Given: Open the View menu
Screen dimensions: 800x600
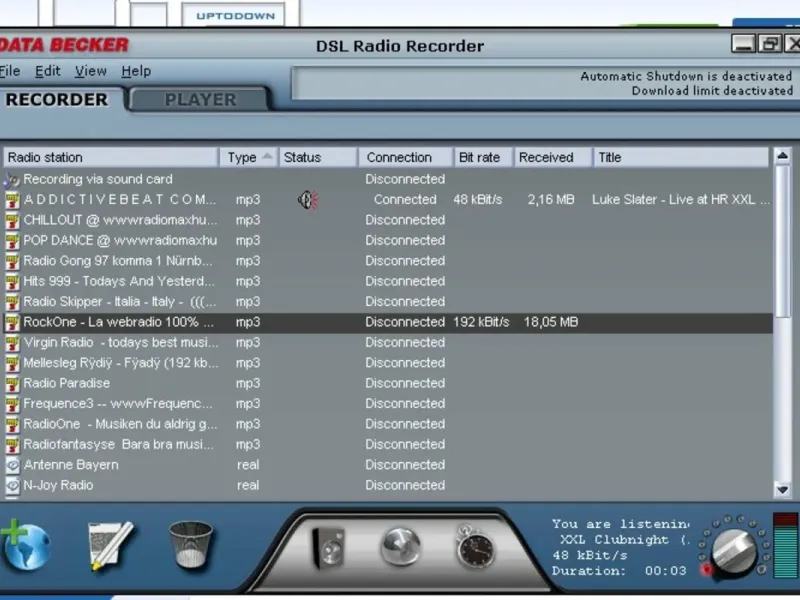Looking at the screenshot, I should pyautogui.click(x=91, y=71).
